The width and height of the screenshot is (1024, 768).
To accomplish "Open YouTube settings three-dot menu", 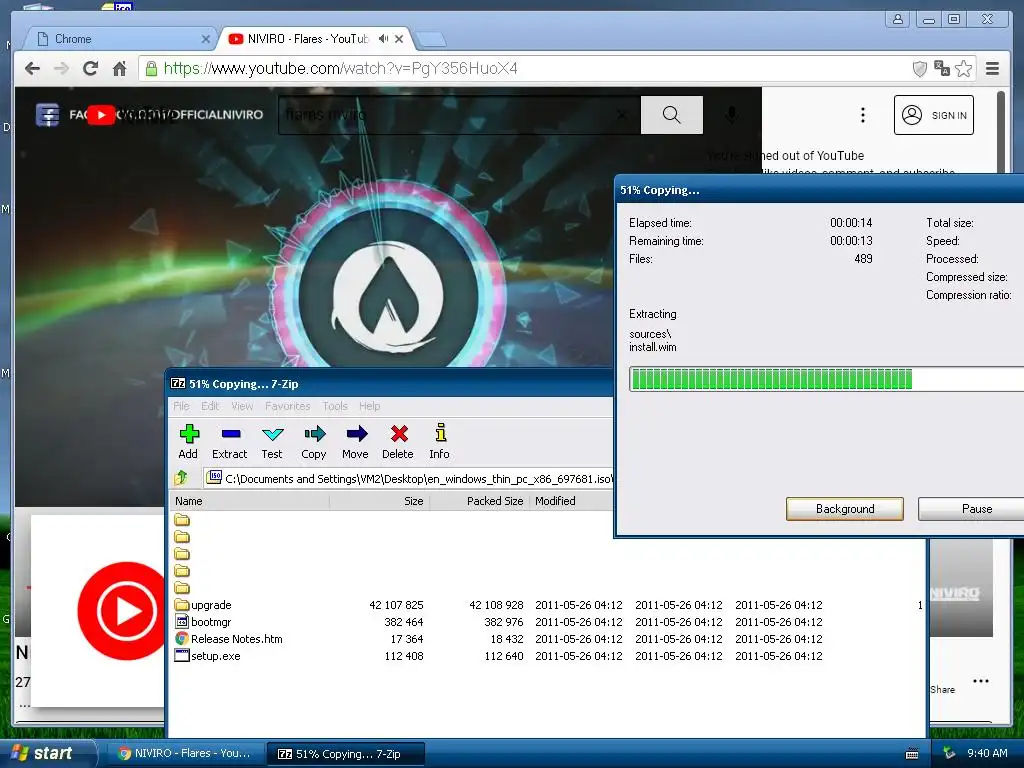I will pos(863,115).
